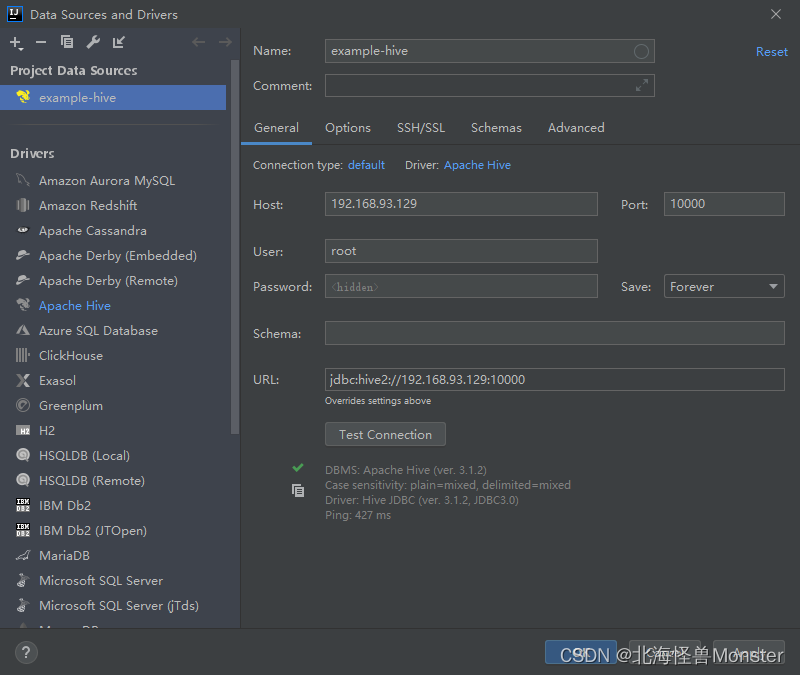This screenshot has height=675, width=800.
Task: Open help with question mark button
Action: click(x=26, y=652)
